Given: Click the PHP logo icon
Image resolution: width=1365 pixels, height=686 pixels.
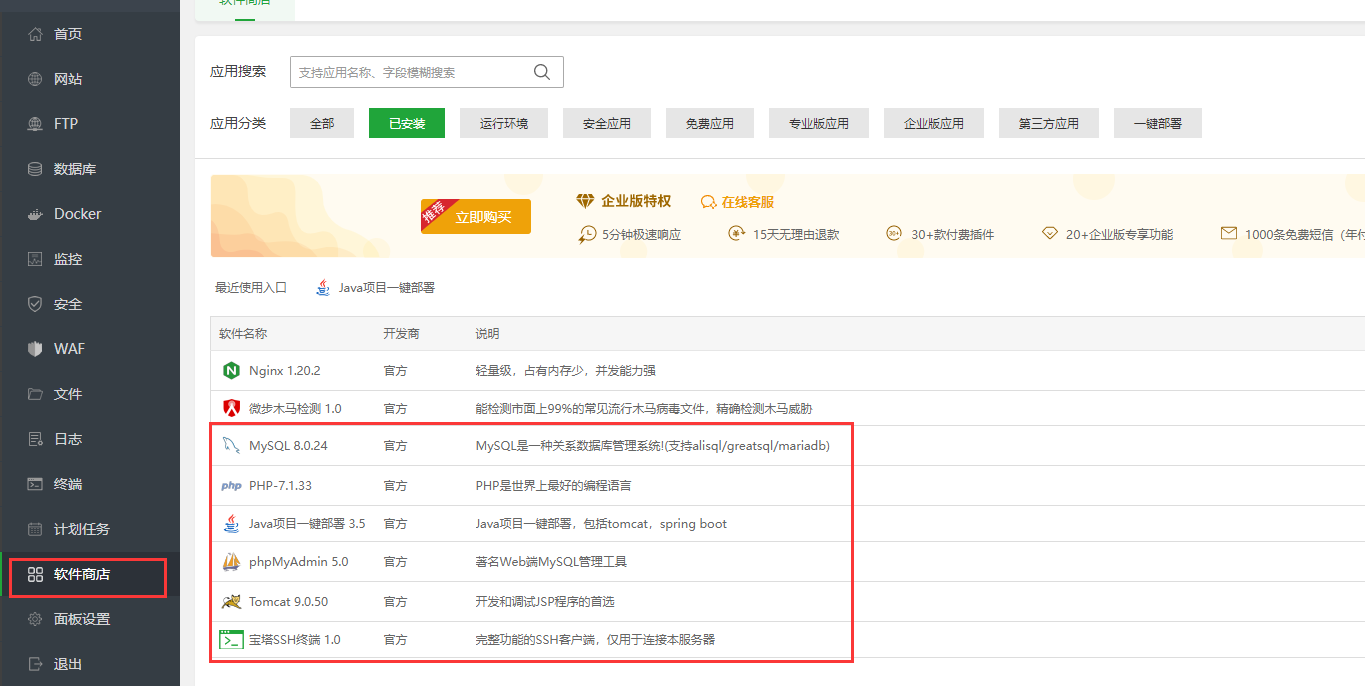Looking at the screenshot, I should pyautogui.click(x=231, y=486).
